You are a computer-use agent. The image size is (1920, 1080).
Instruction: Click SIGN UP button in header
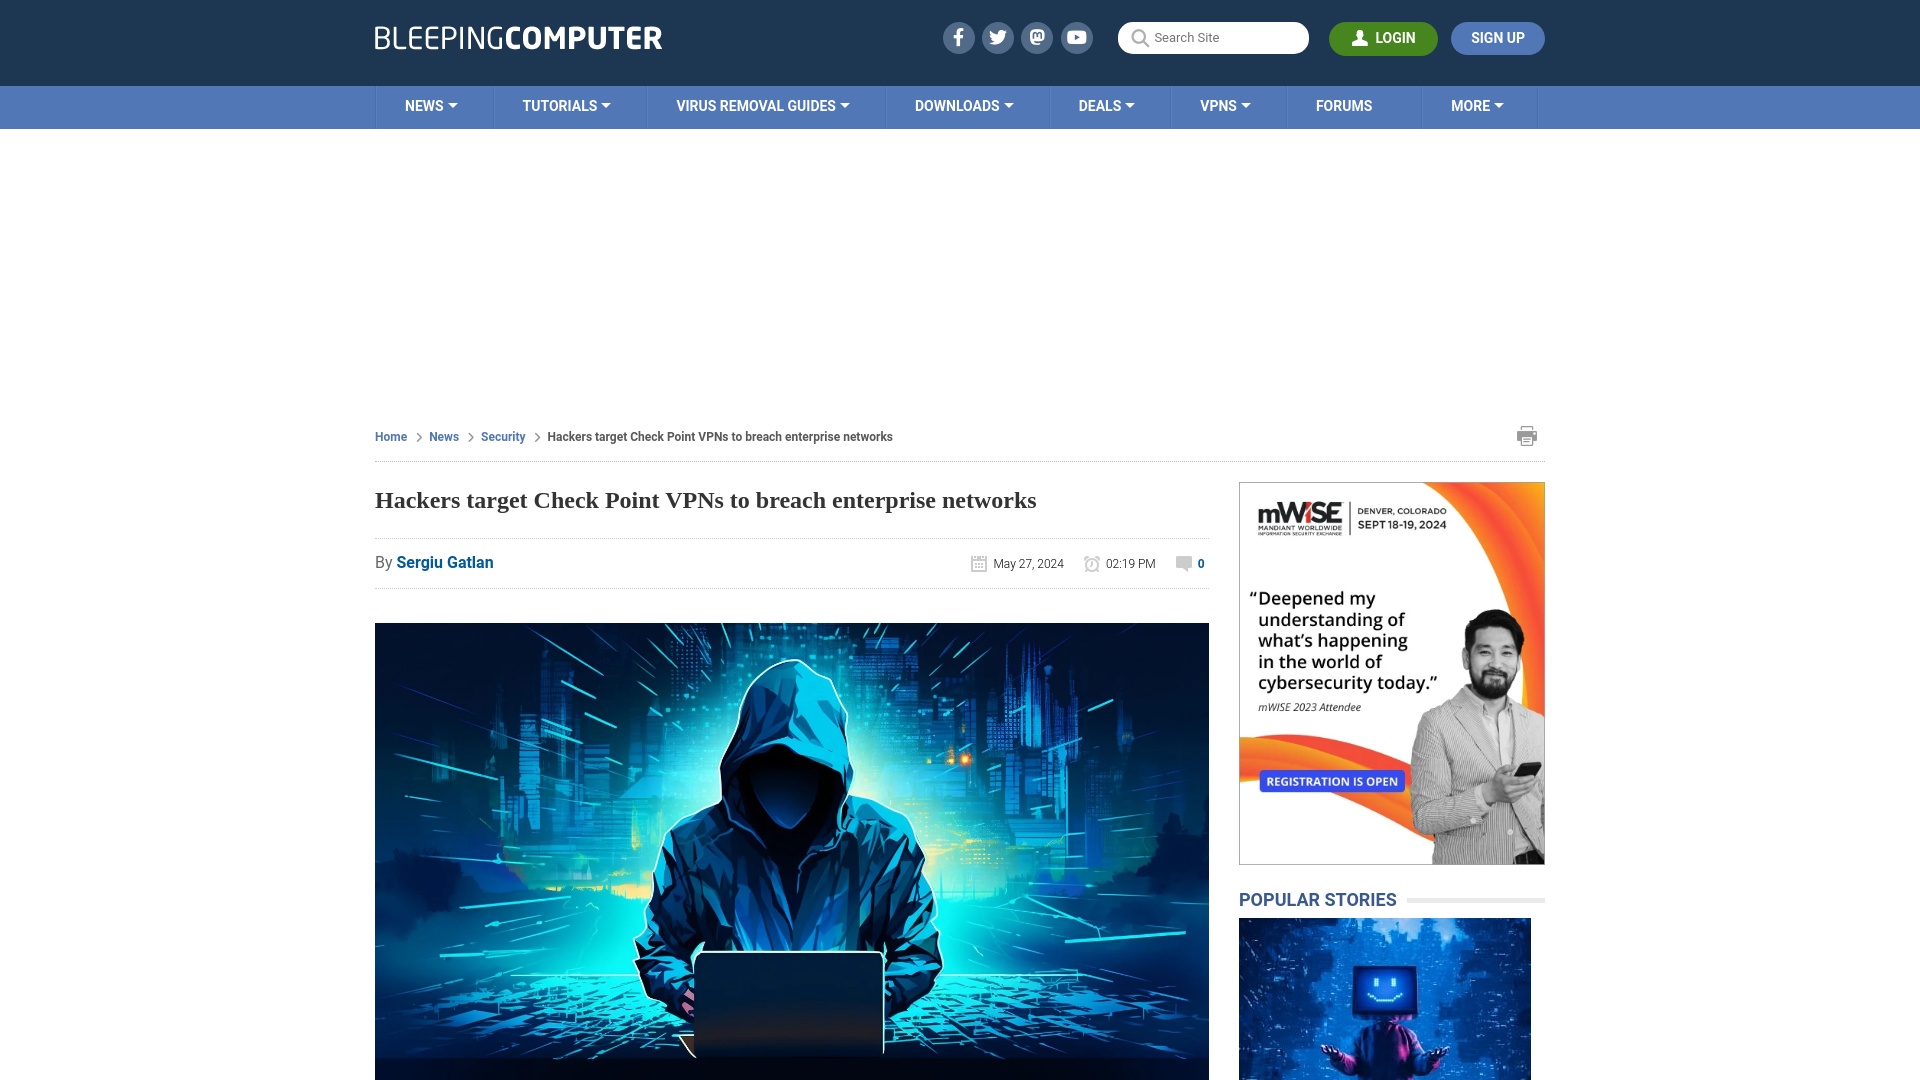(1497, 37)
